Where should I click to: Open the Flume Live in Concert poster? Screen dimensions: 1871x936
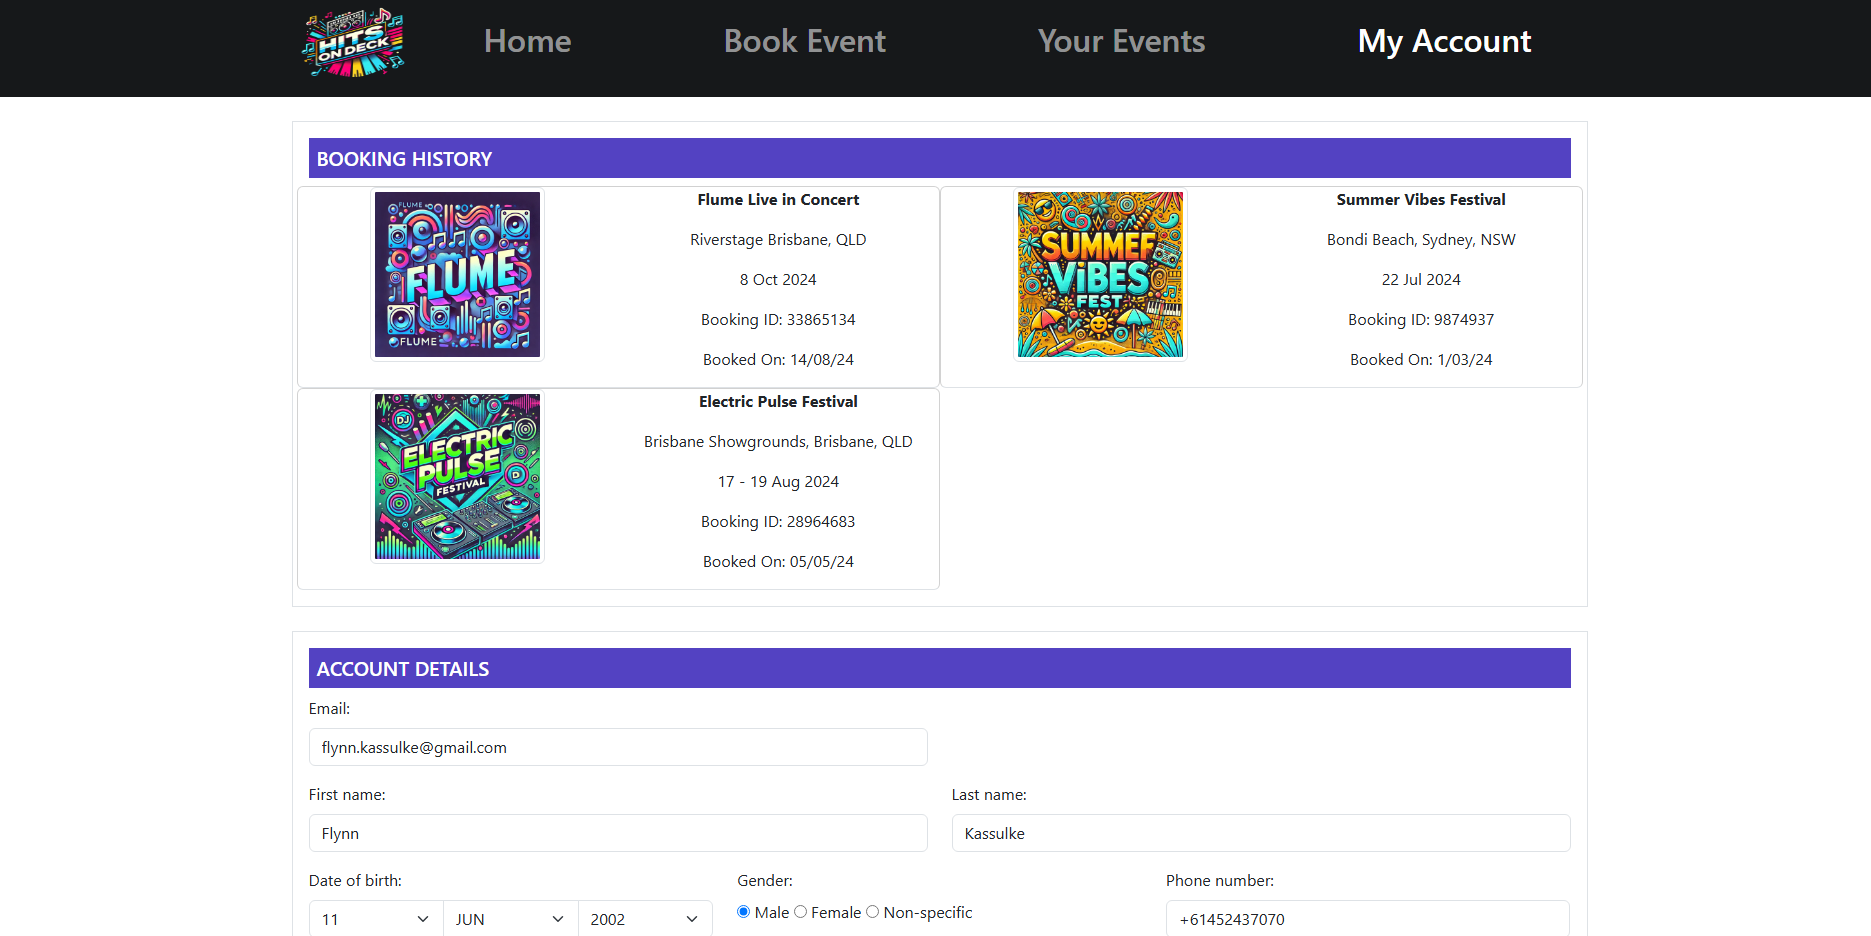click(457, 275)
